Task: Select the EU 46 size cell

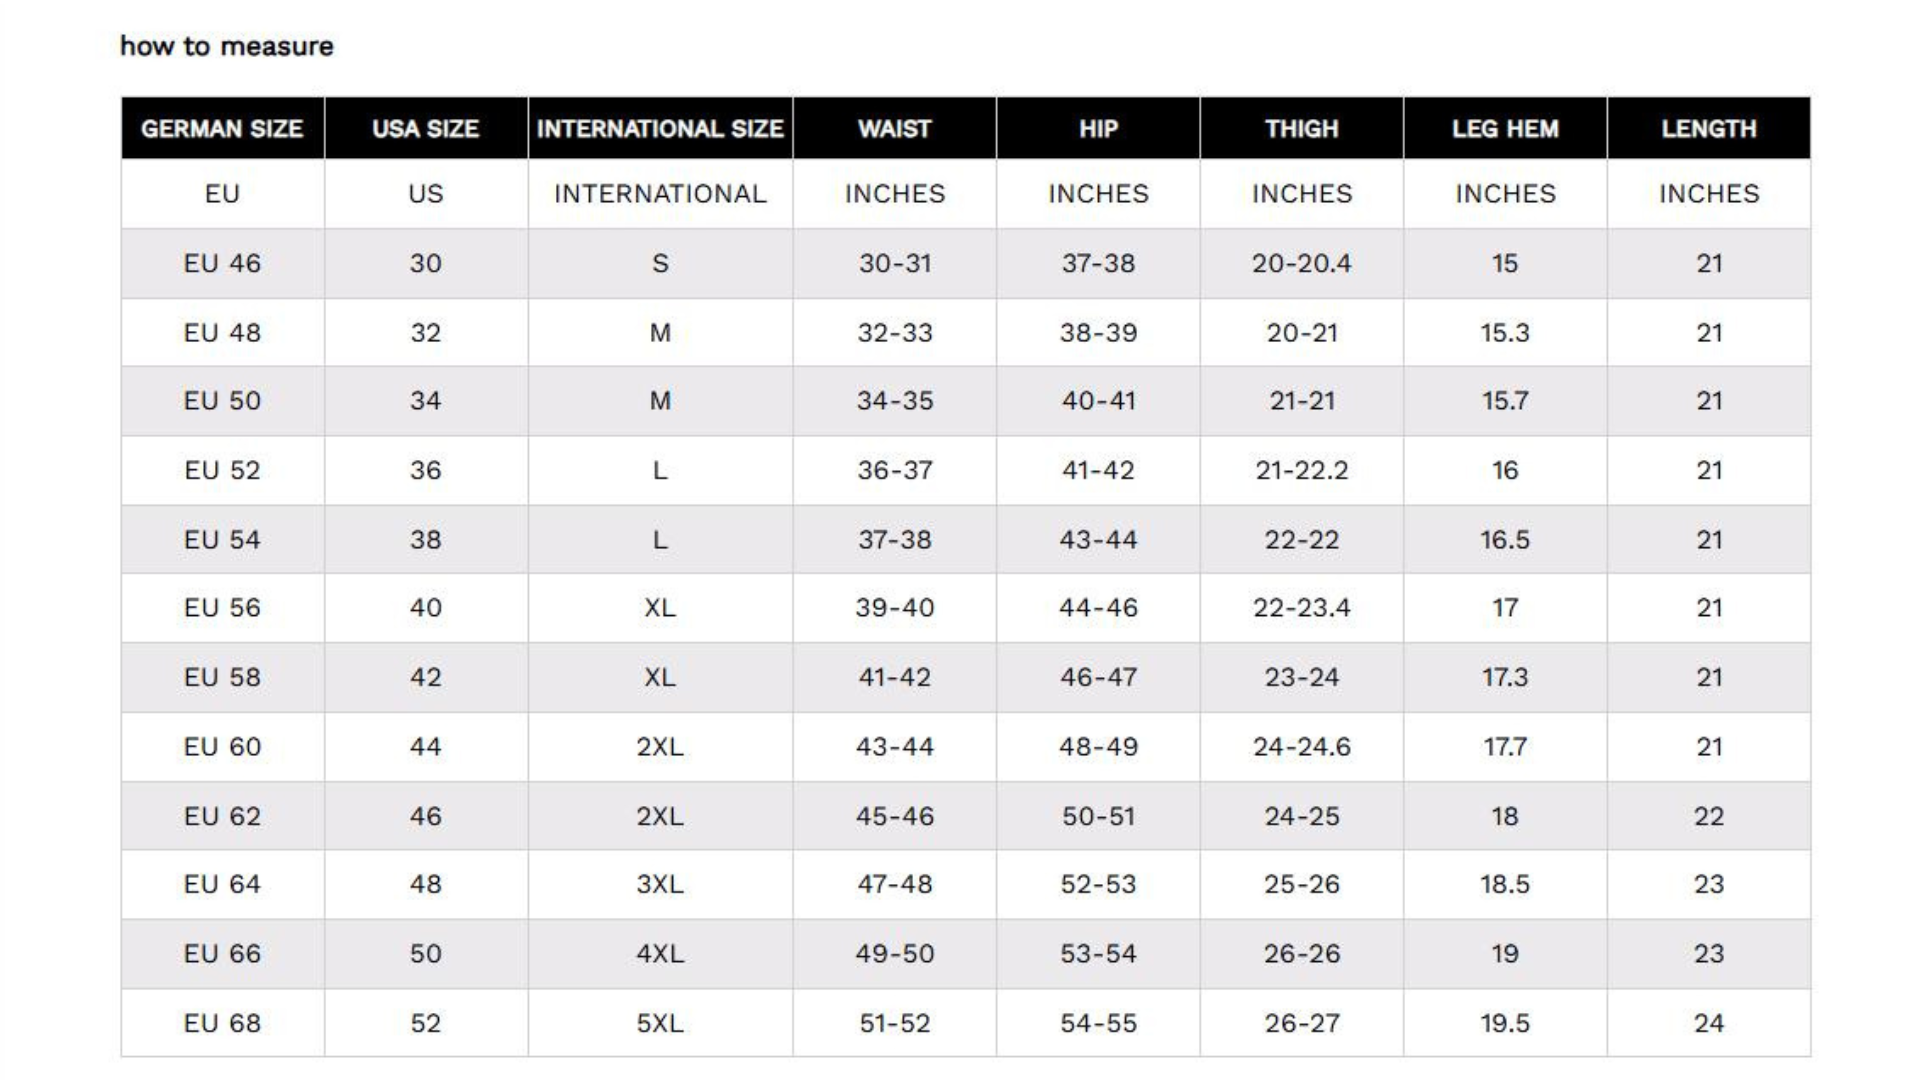Action: tap(222, 263)
